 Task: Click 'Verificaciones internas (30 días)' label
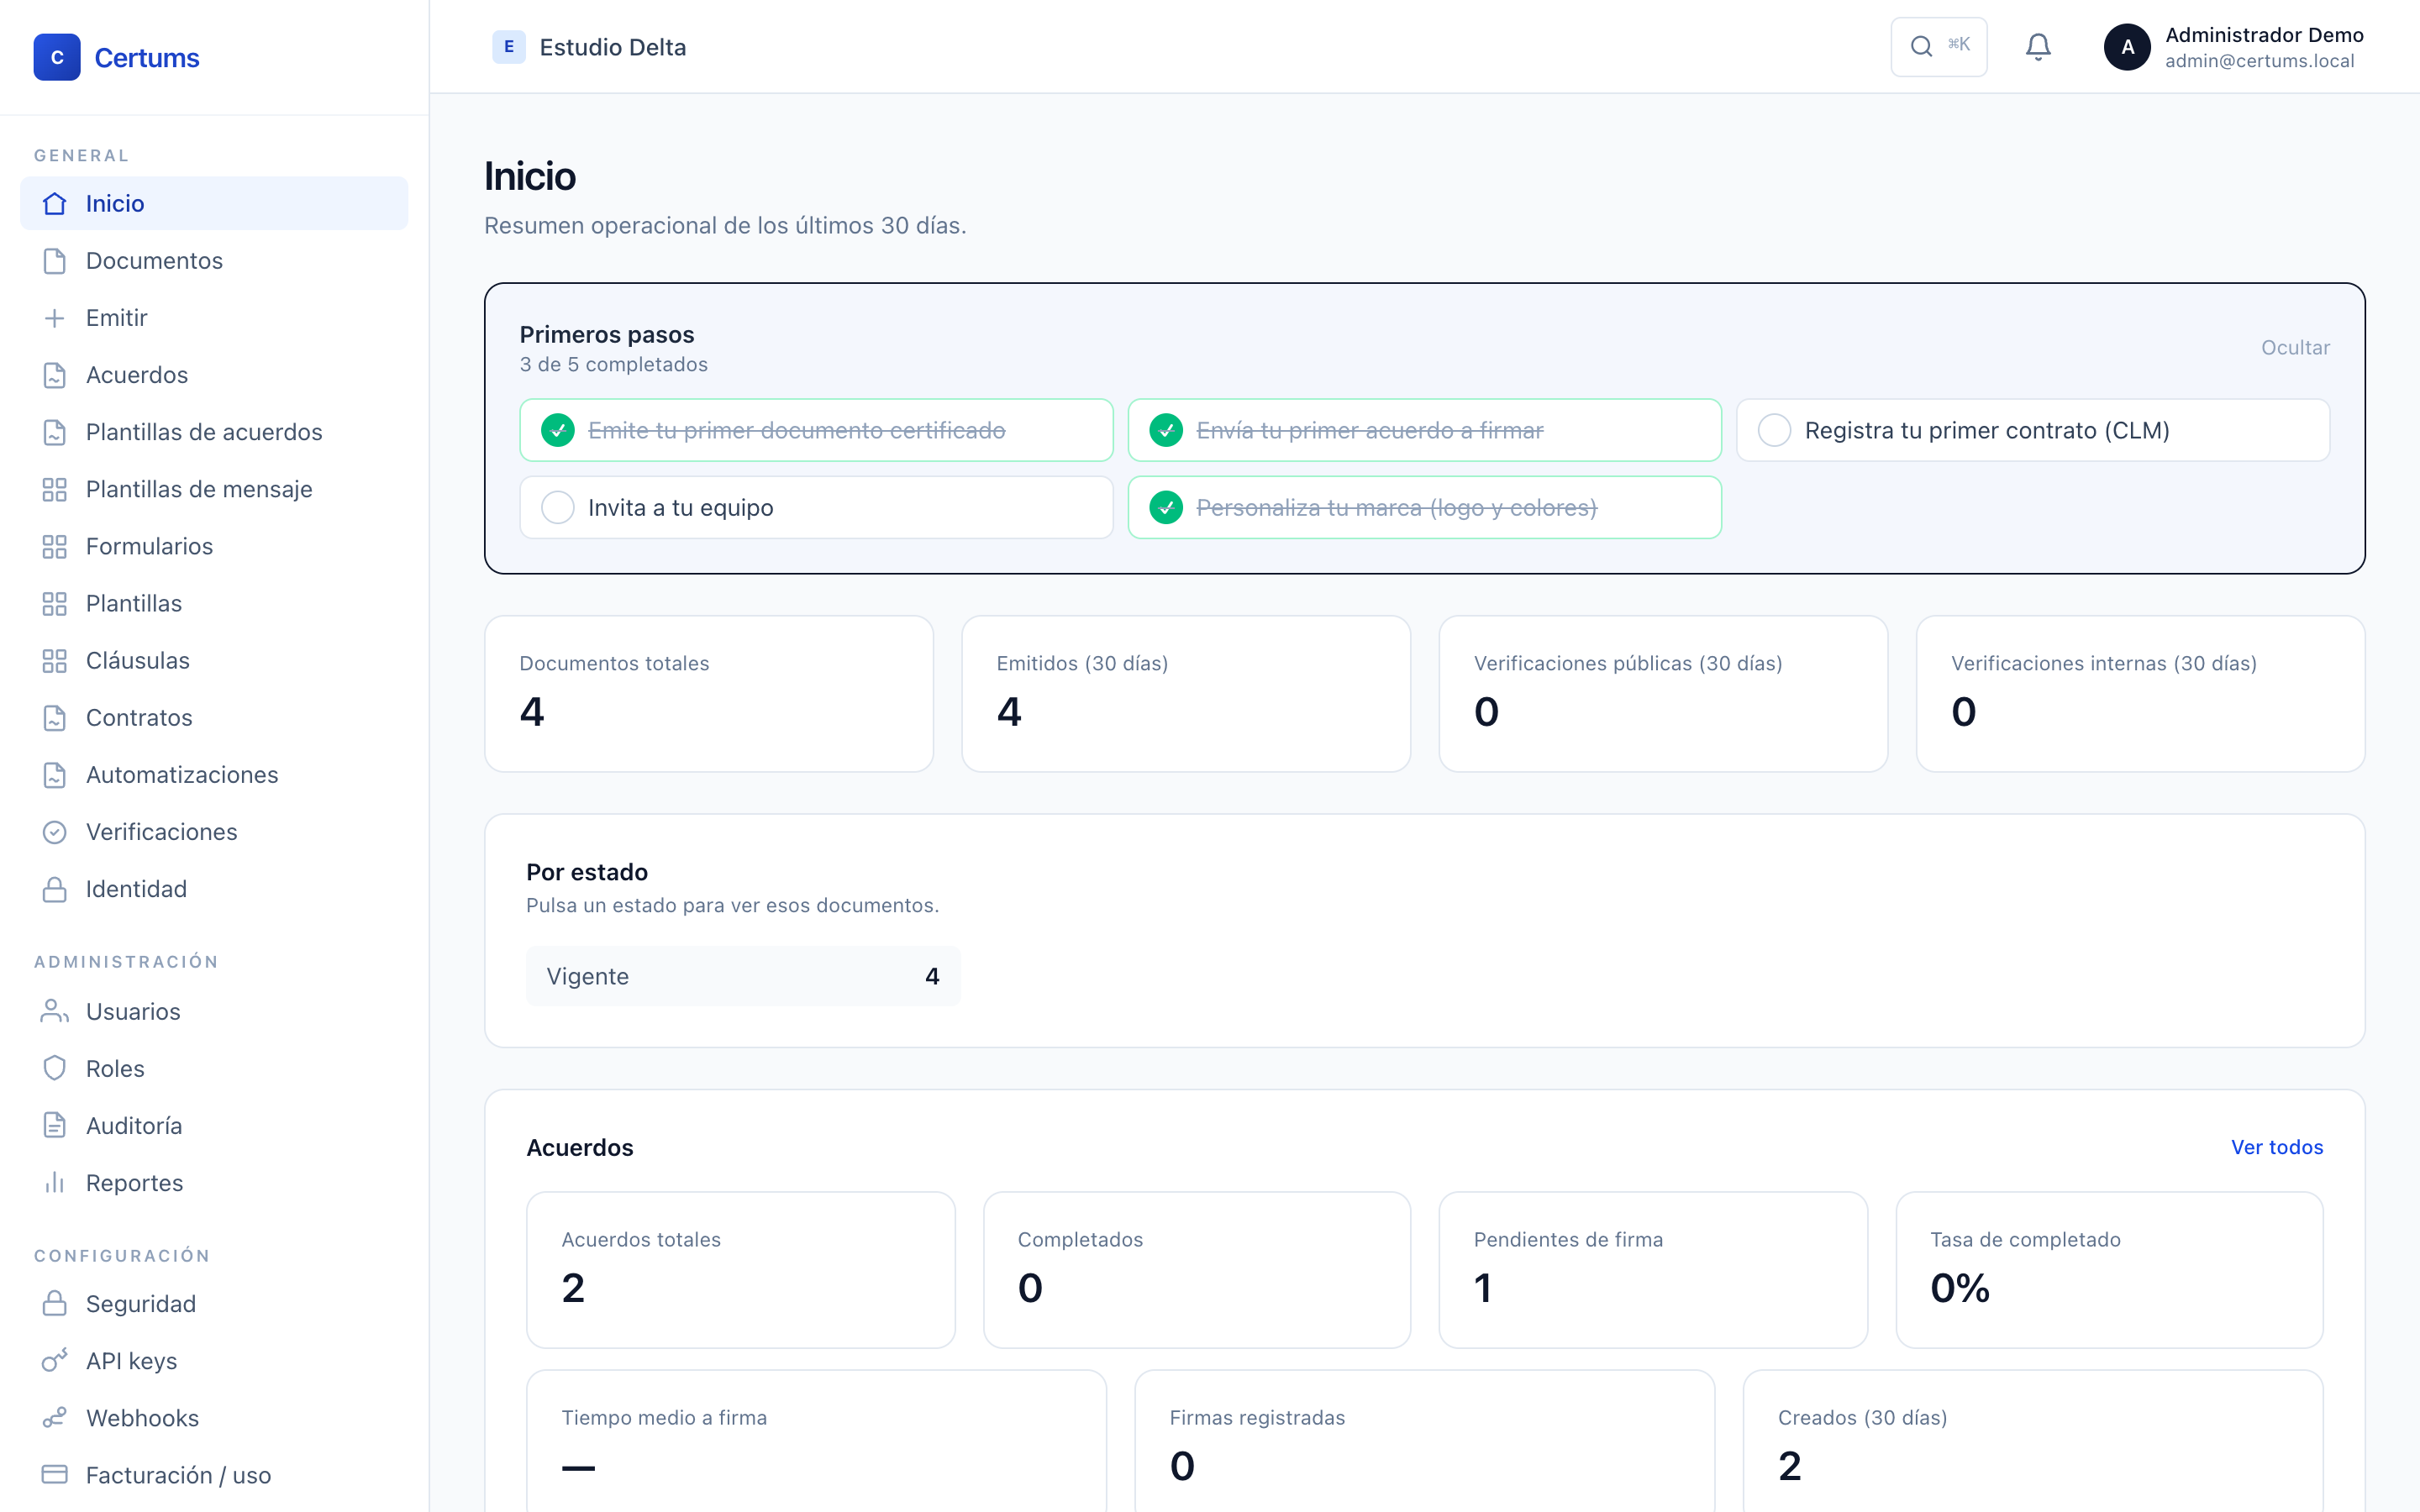tap(2103, 663)
